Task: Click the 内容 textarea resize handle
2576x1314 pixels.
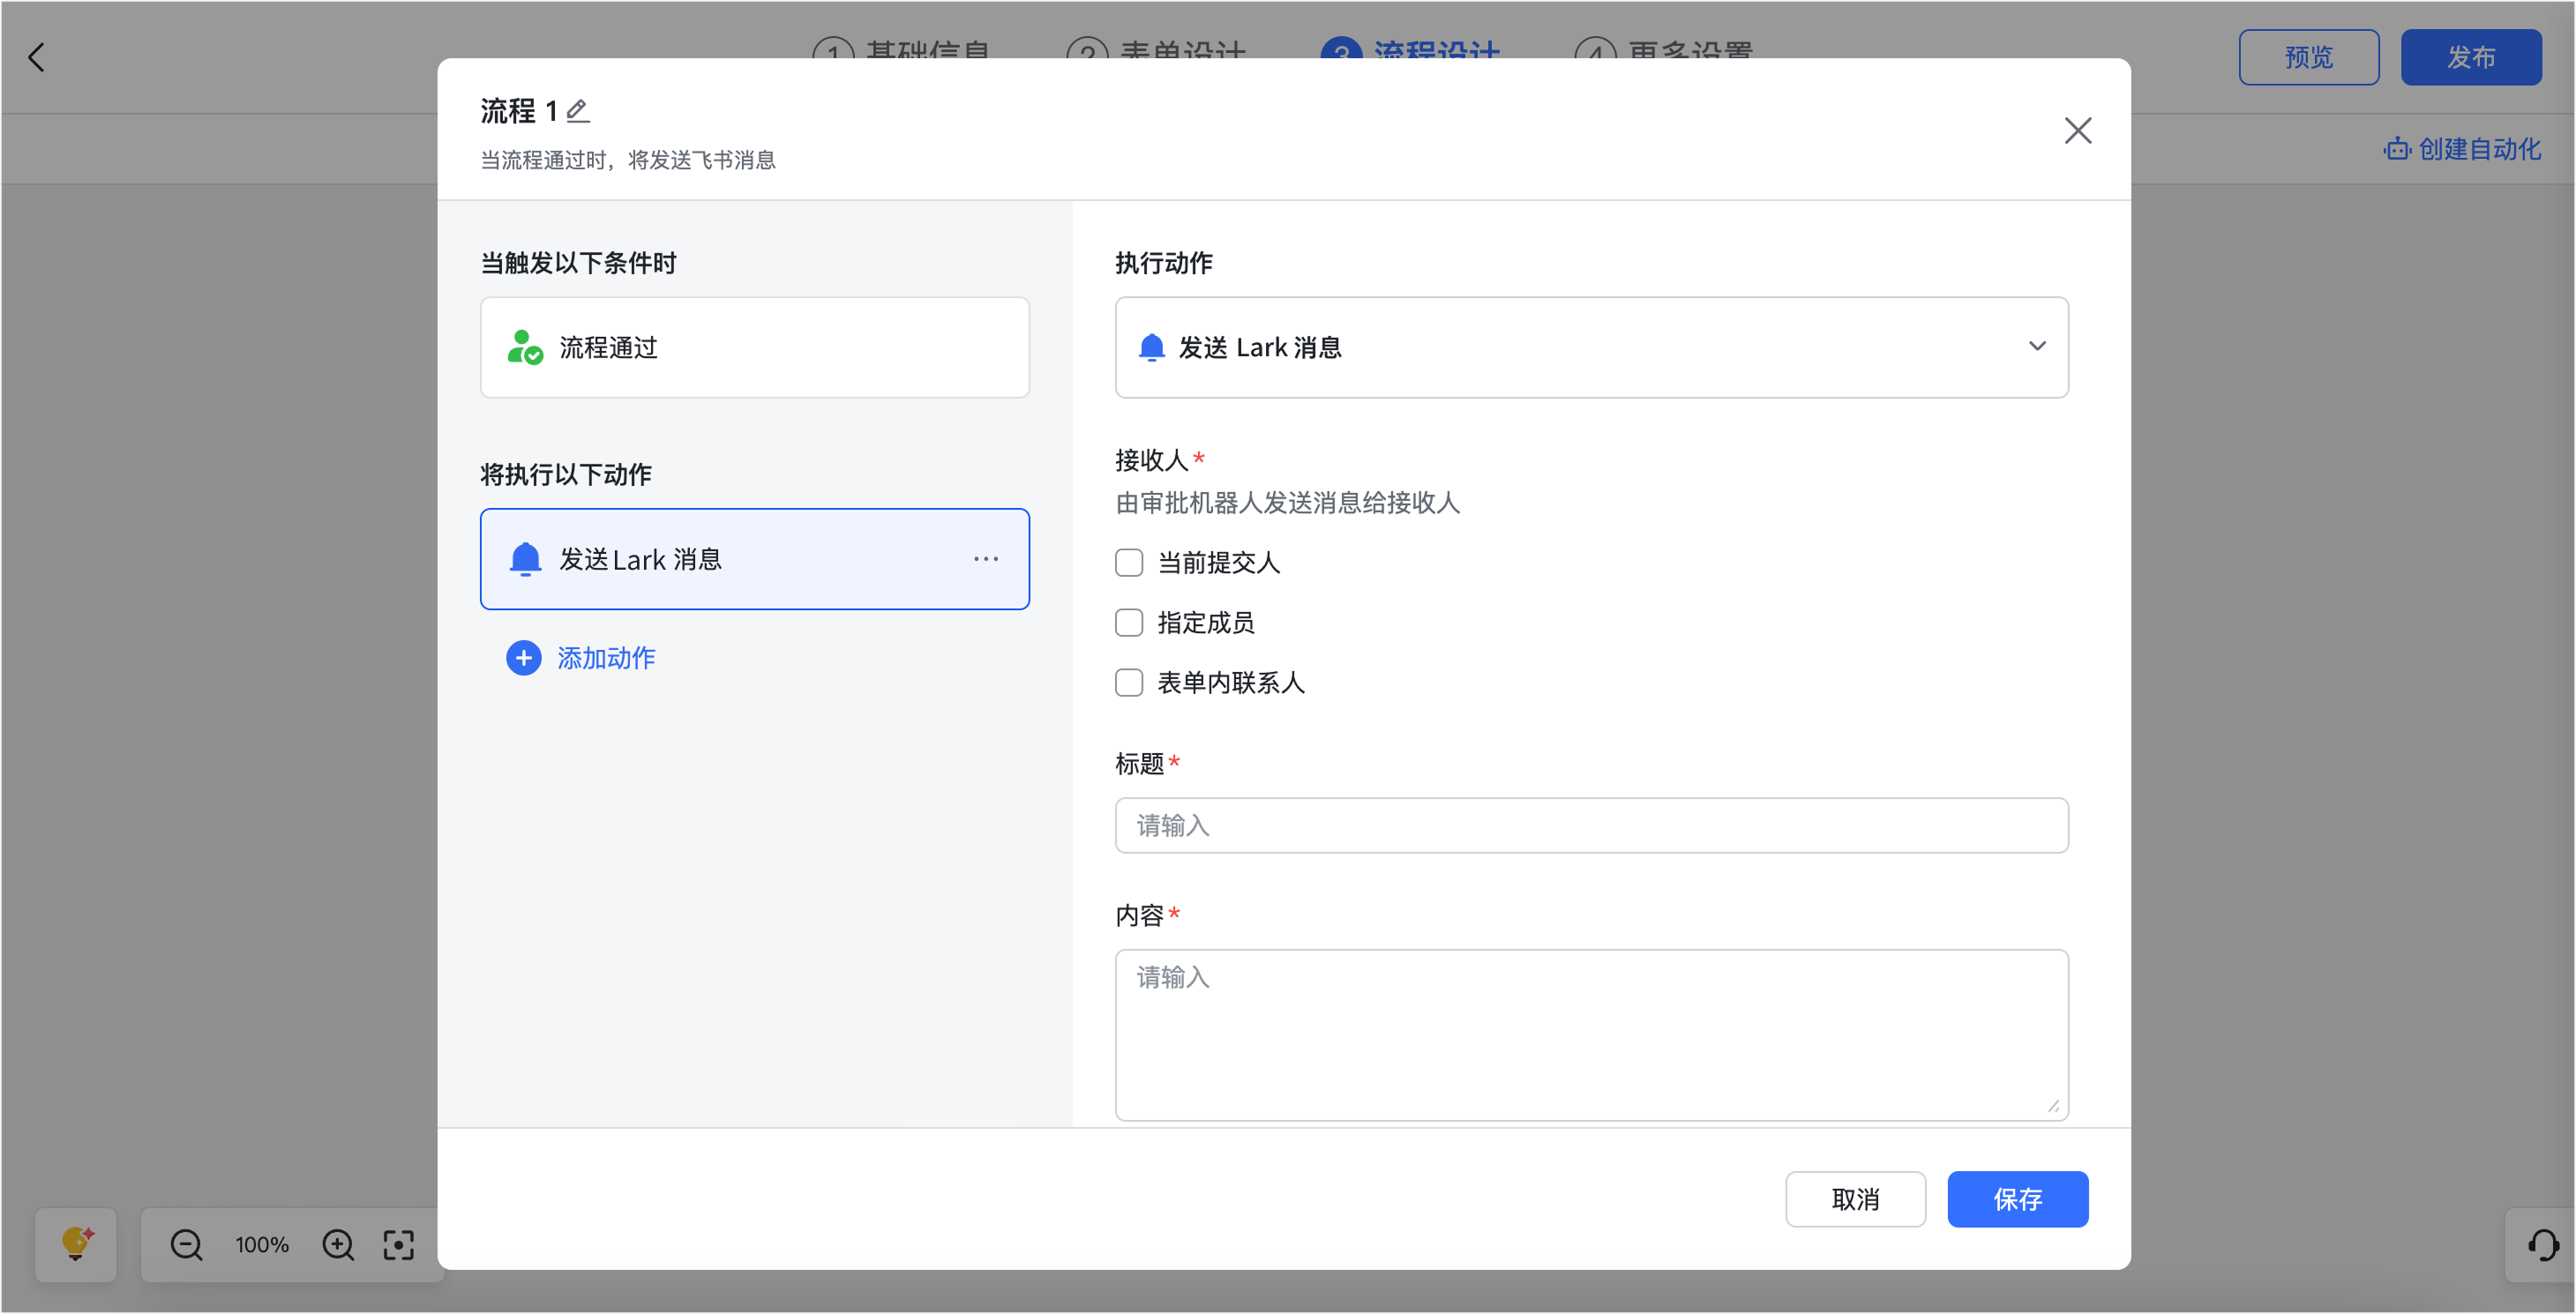Action: click(2053, 1105)
